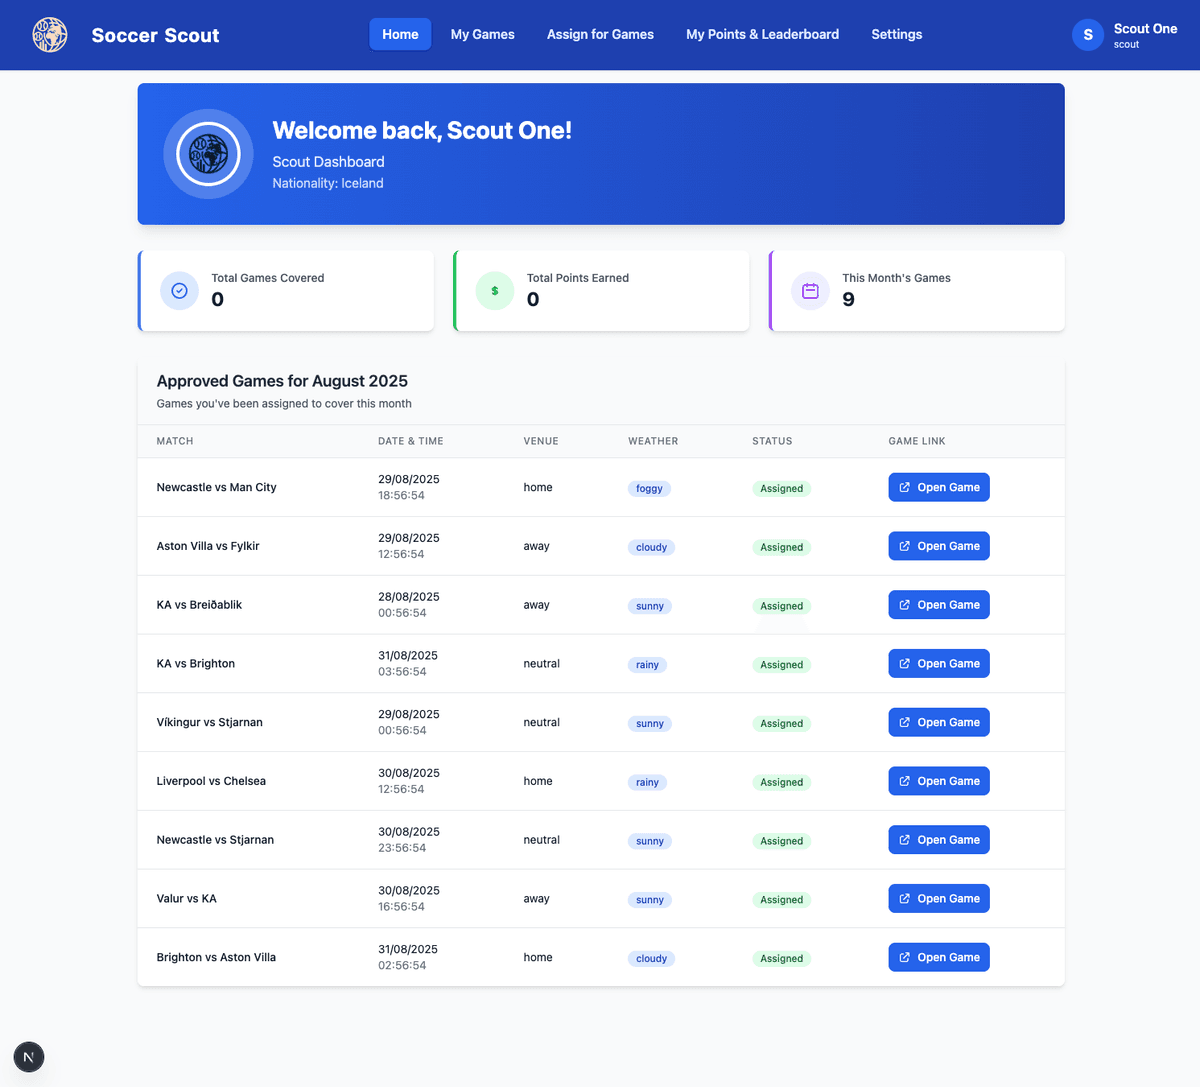Click the globe avatar in welcome banner

pos(208,154)
